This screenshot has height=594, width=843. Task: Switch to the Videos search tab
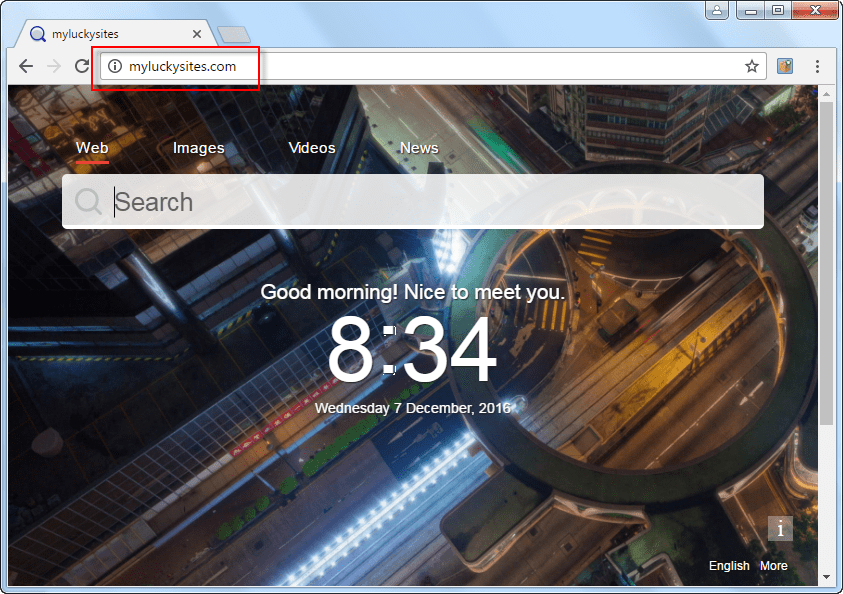pos(312,148)
